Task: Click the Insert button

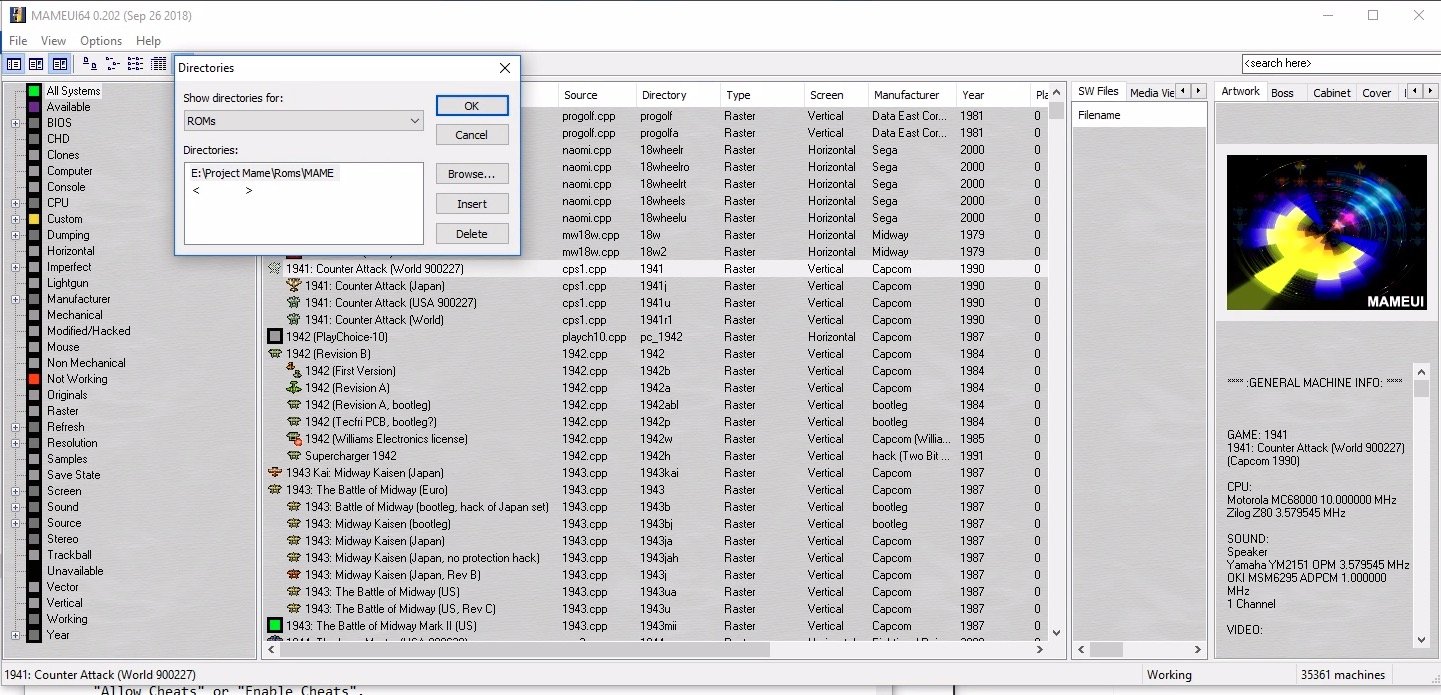Action: click(x=472, y=204)
